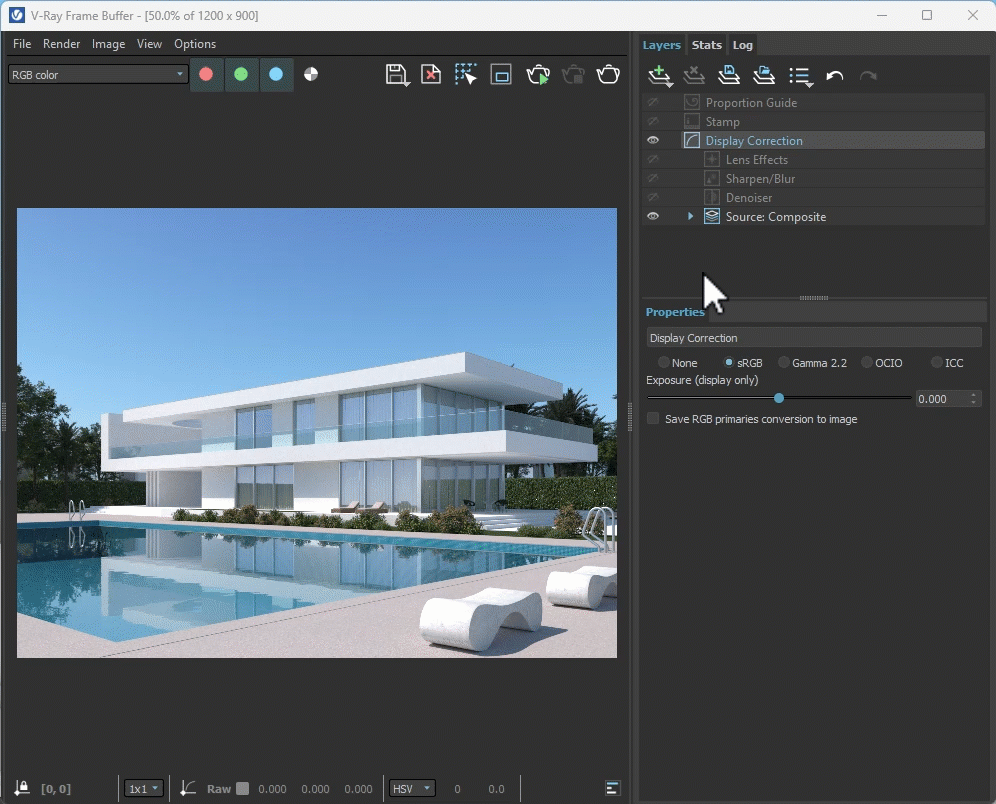Click the Display Correction layer icon
This screenshot has width=996, height=804.
pyautogui.click(x=692, y=140)
